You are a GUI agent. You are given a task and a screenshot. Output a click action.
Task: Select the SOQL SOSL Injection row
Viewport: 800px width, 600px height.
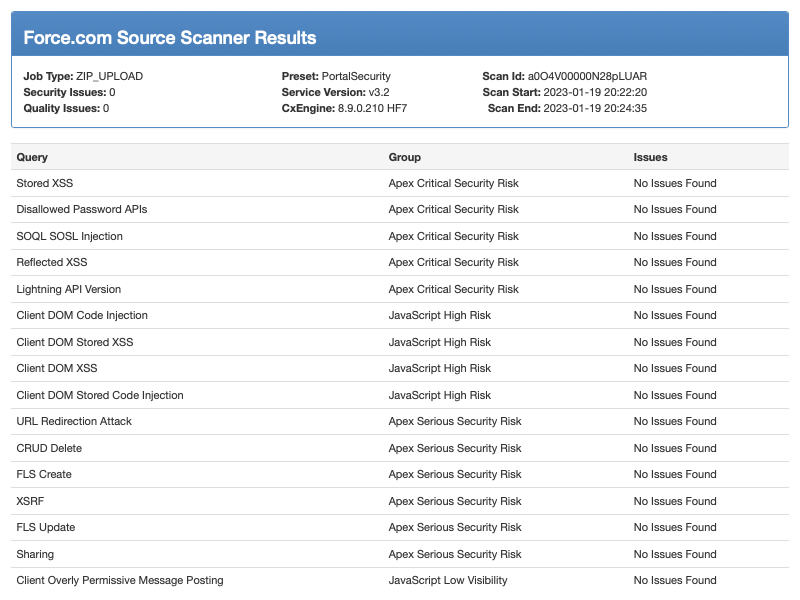[x=400, y=236]
